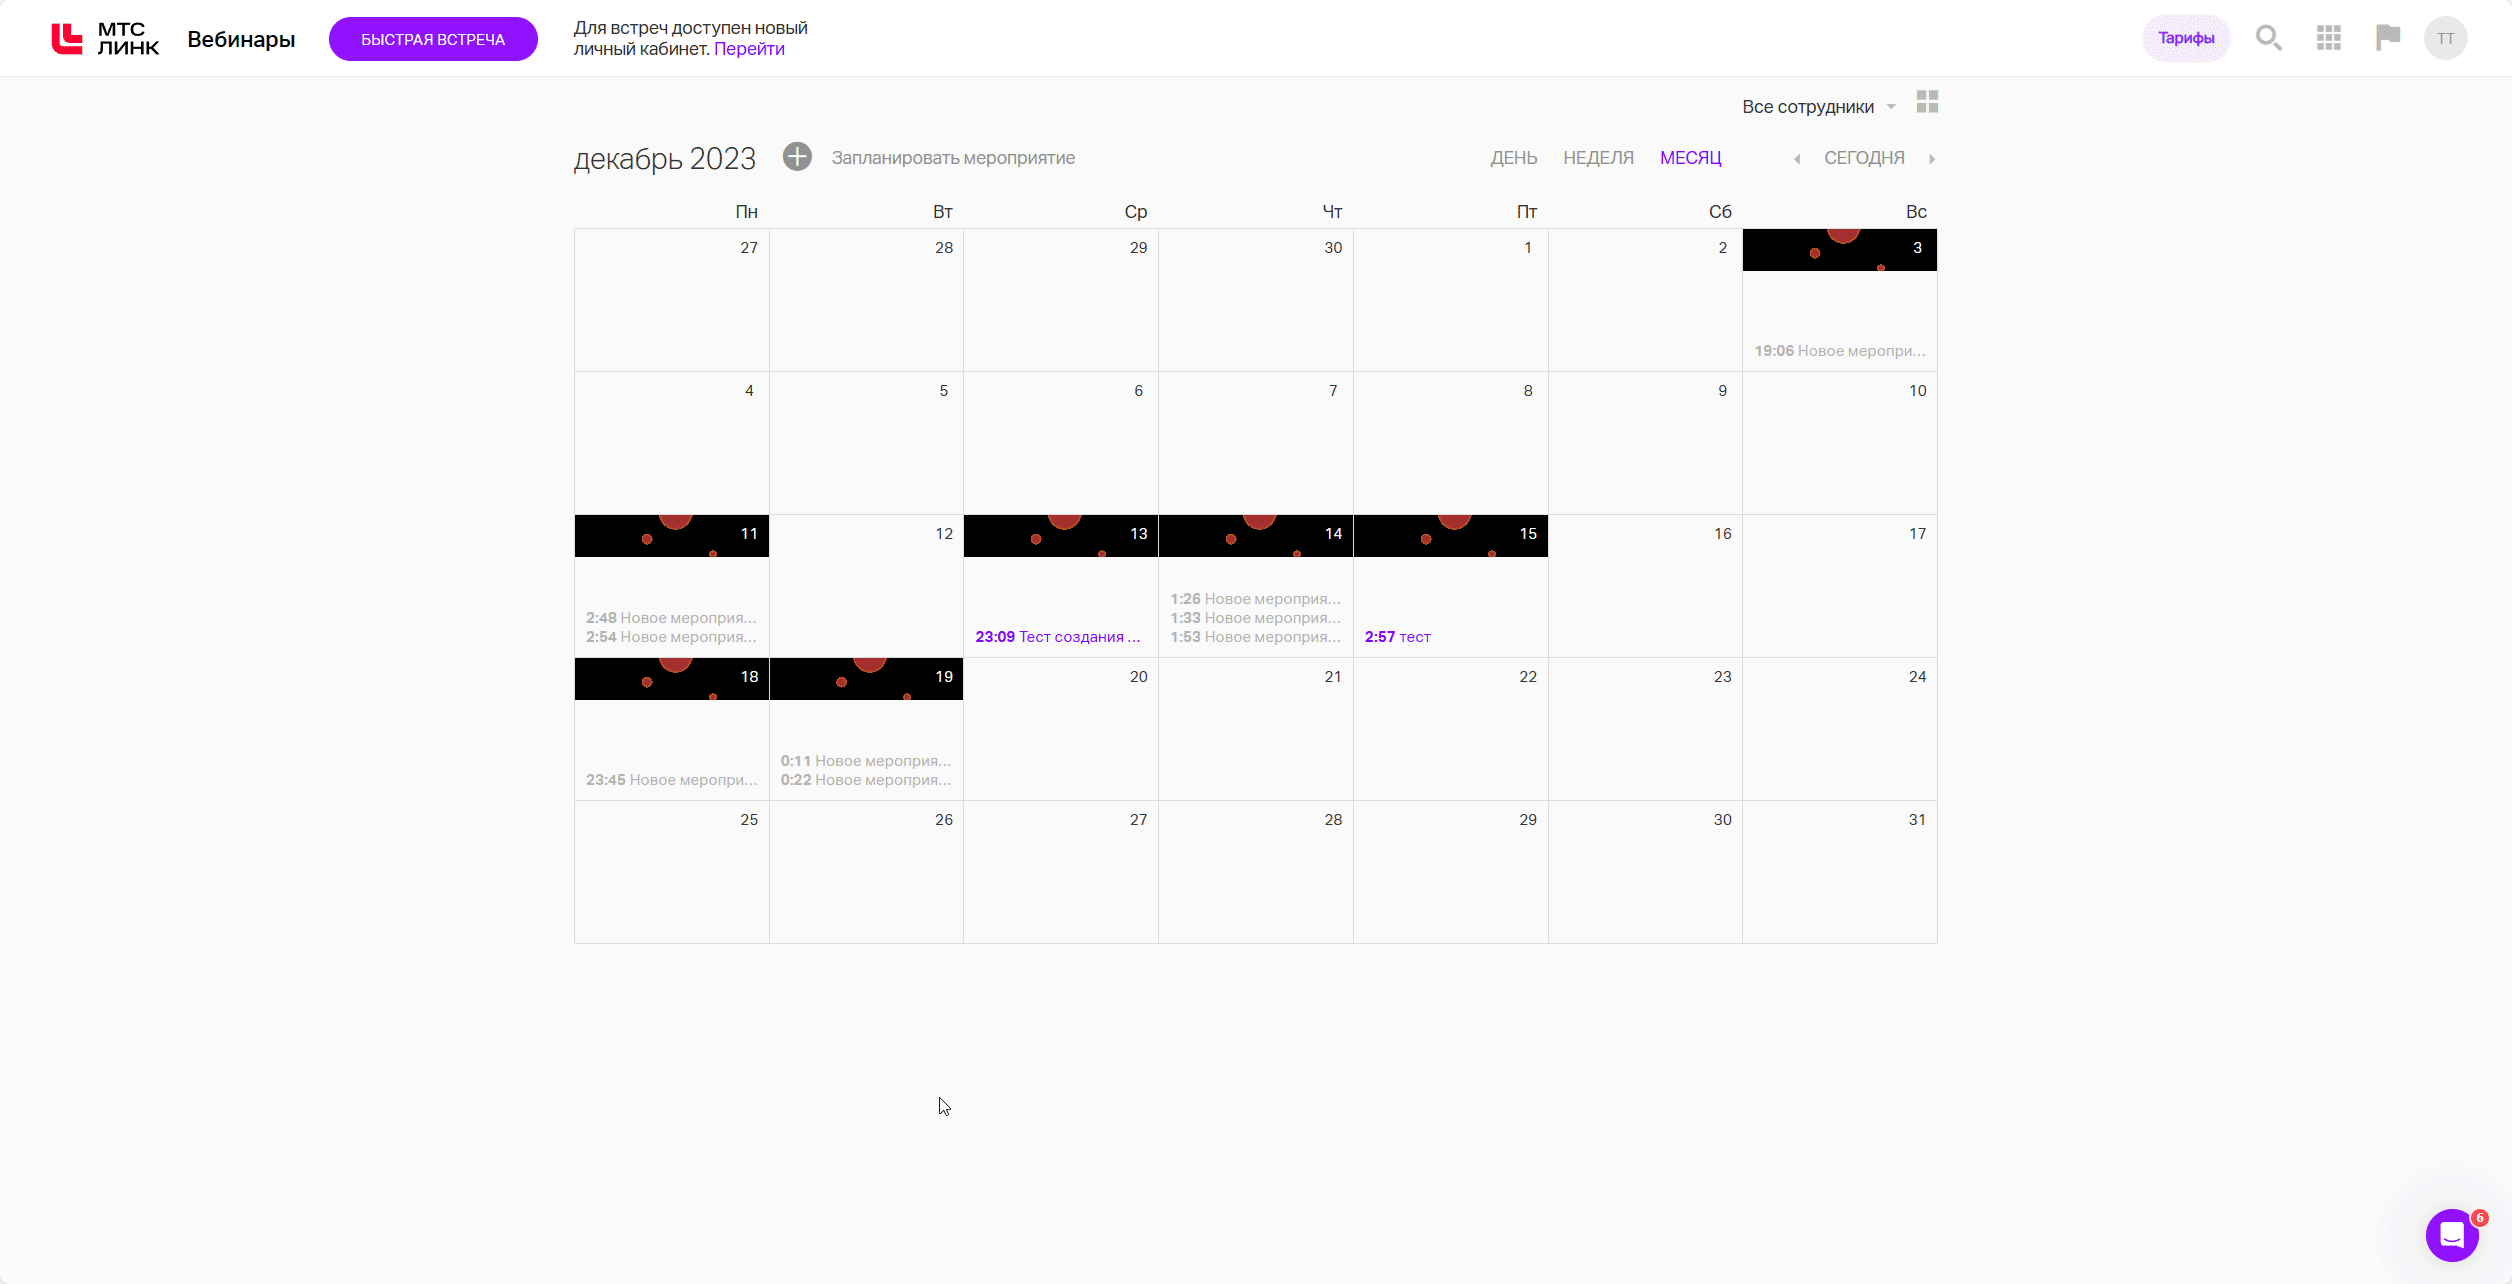The image size is (2512, 1284).
Task: Click the plus schedule event icon
Action: (797, 157)
